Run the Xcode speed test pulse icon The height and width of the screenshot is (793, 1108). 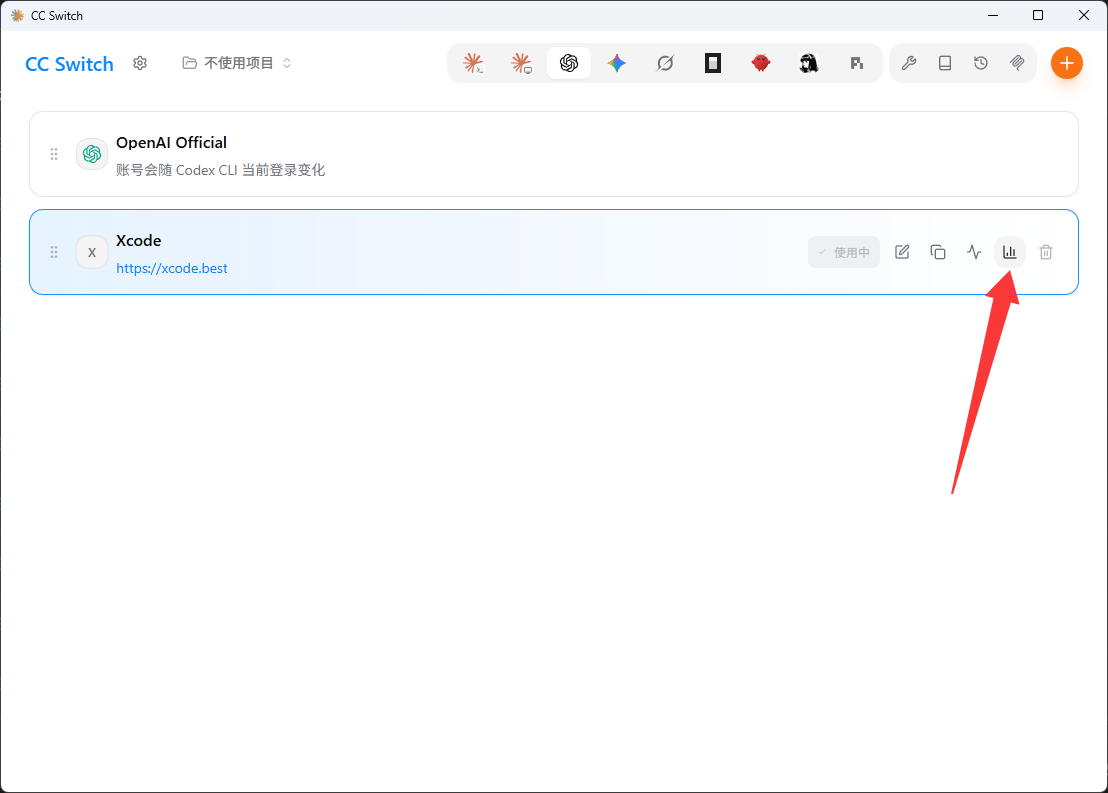(974, 252)
